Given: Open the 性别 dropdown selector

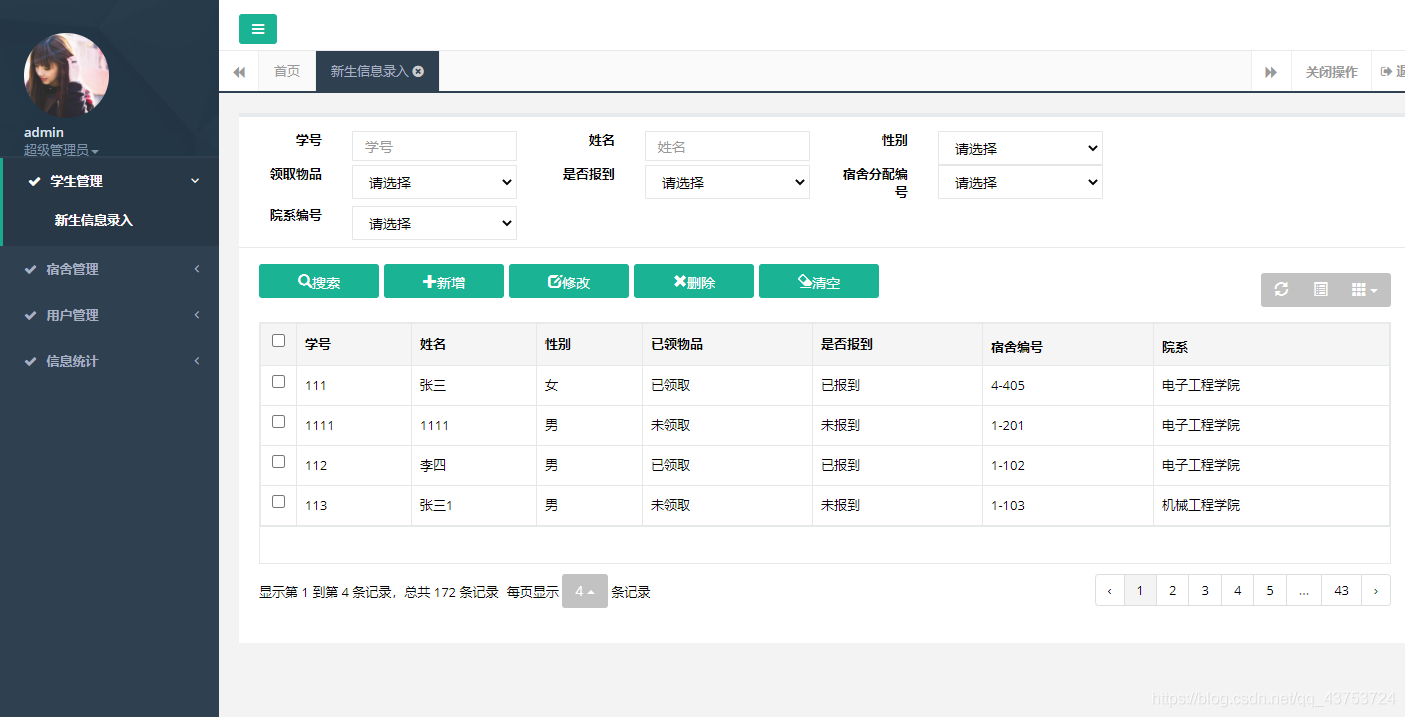Looking at the screenshot, I should point(1019,148).
